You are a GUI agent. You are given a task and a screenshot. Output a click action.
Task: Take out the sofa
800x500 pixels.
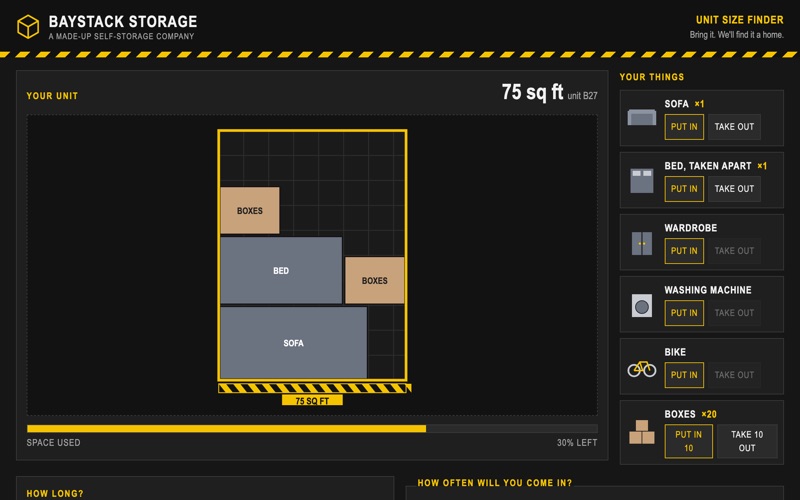point(734,127)
